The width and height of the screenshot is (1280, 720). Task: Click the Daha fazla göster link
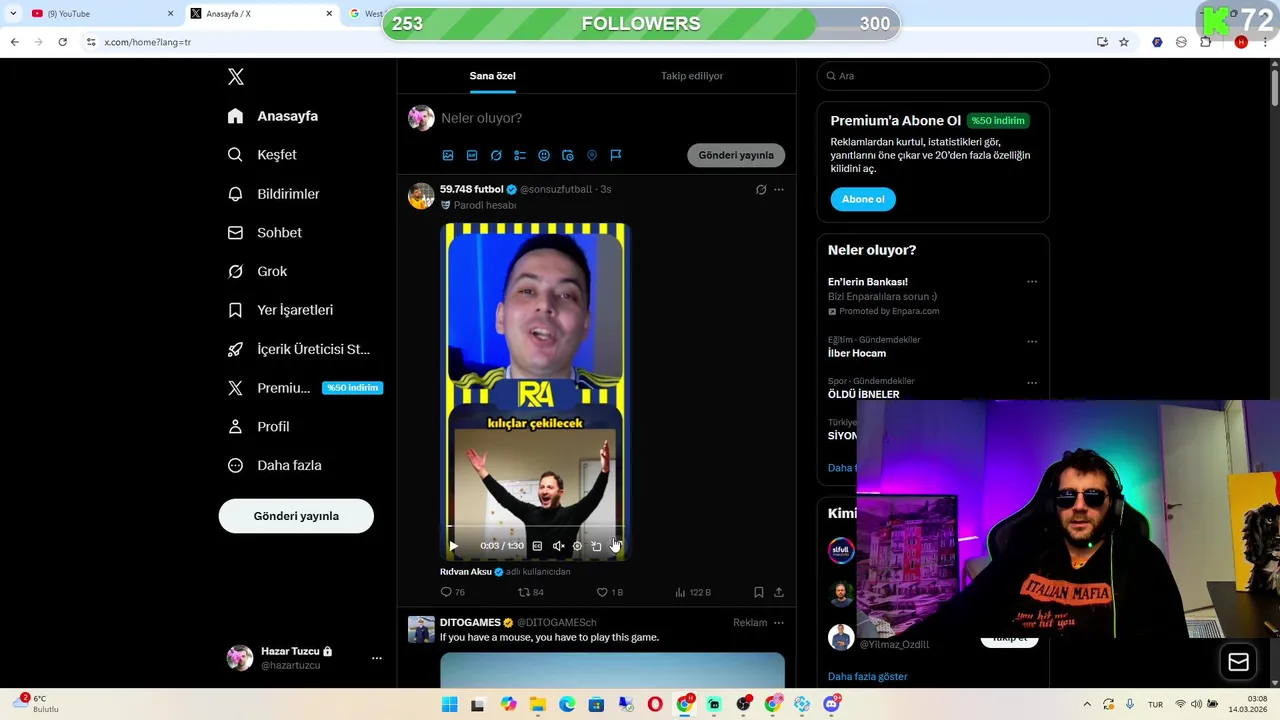tap(868, 677)
